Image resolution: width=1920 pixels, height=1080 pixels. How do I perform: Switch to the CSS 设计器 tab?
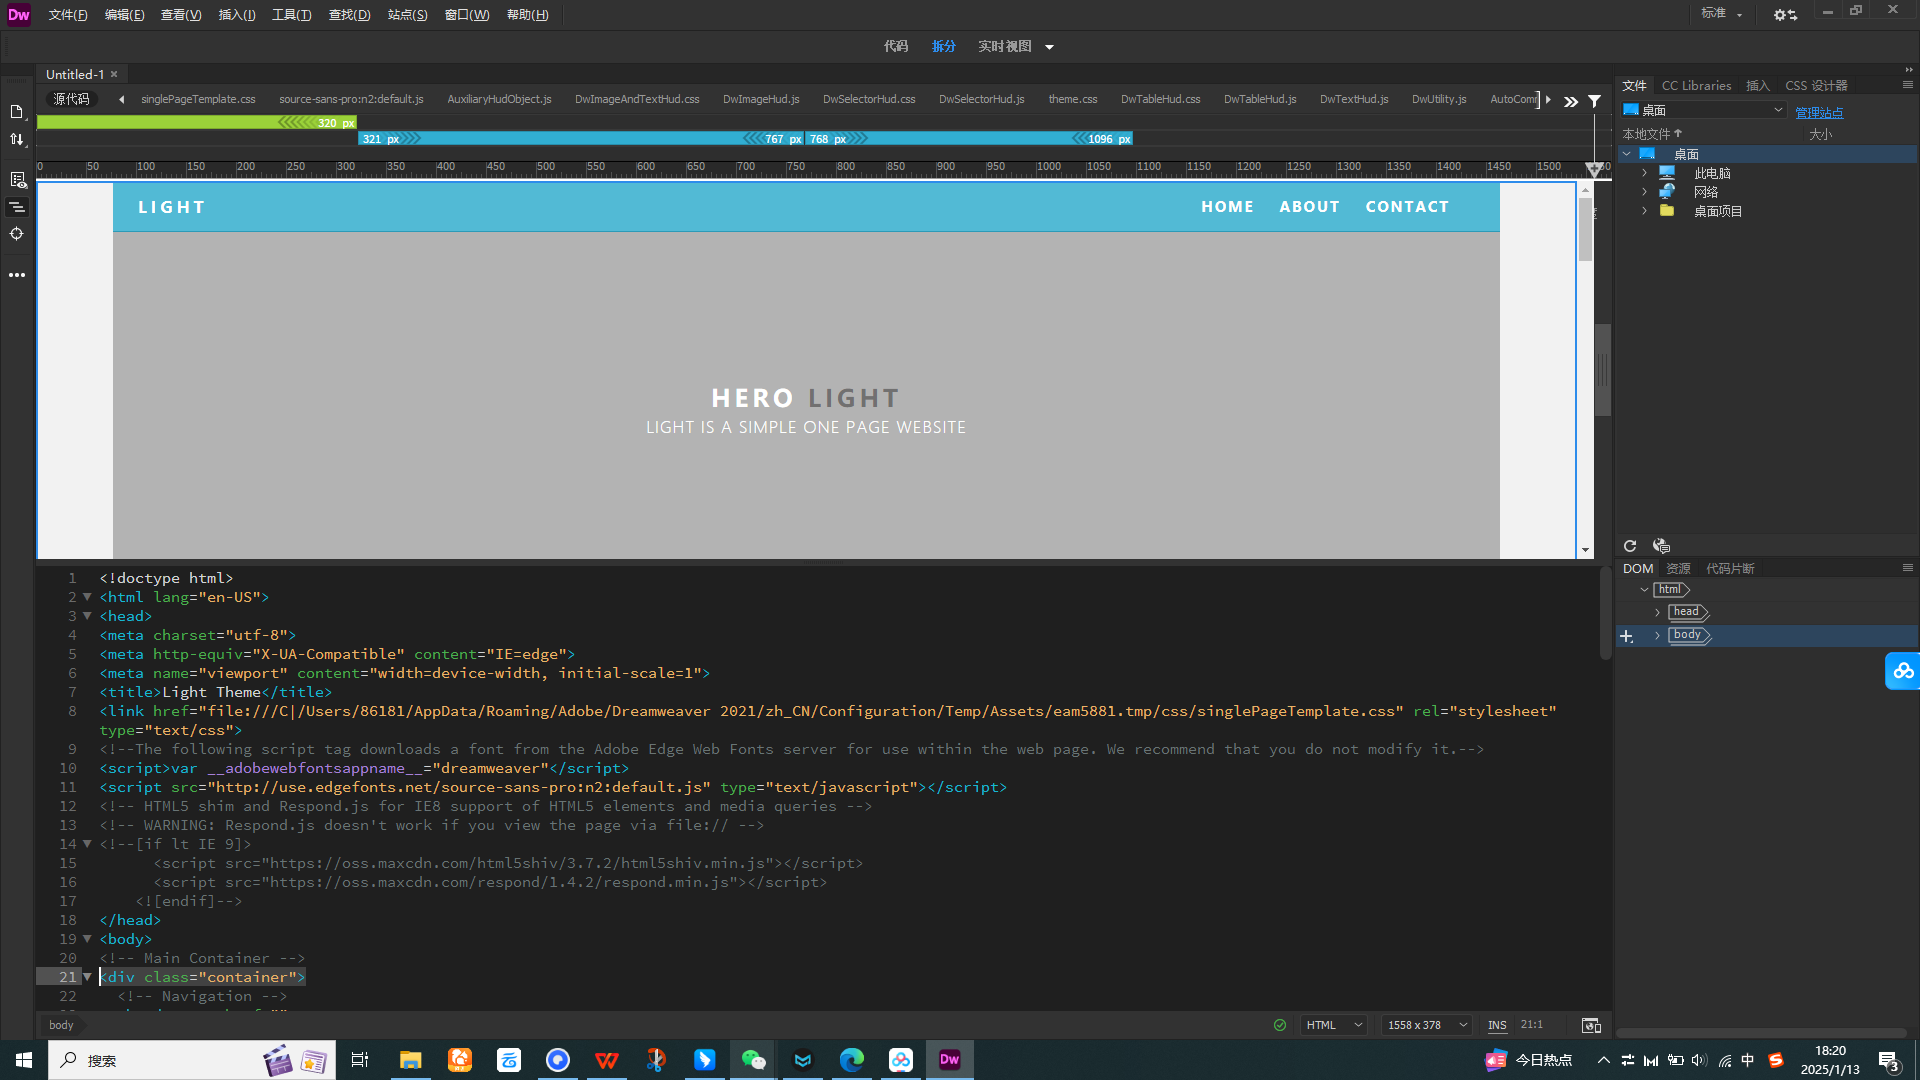coord(1816,86)
